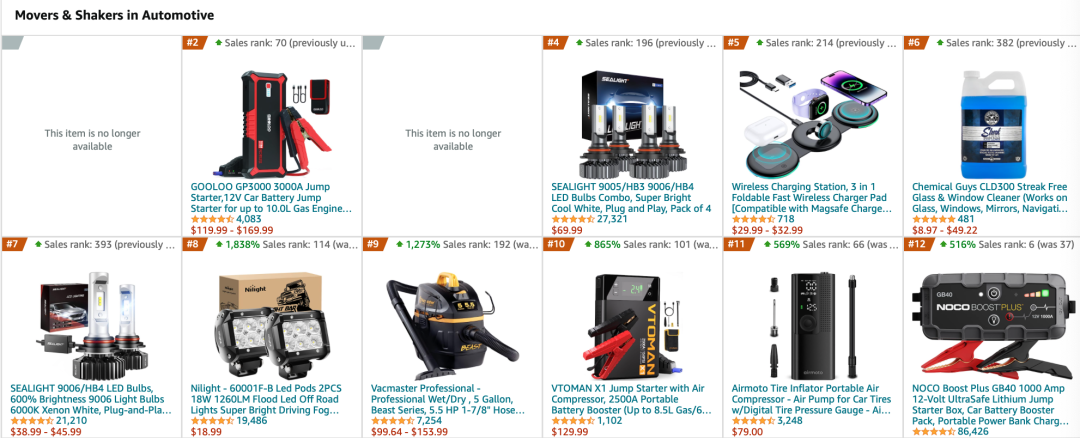
Task: Open Airmoto tire inflator product image
Action: click(813, 324)
